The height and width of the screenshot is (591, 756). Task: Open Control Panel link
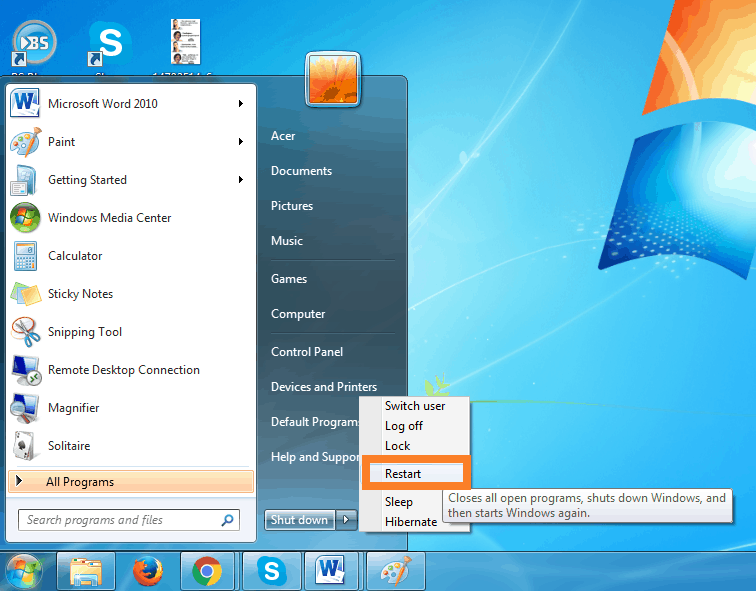click(307, 352)
